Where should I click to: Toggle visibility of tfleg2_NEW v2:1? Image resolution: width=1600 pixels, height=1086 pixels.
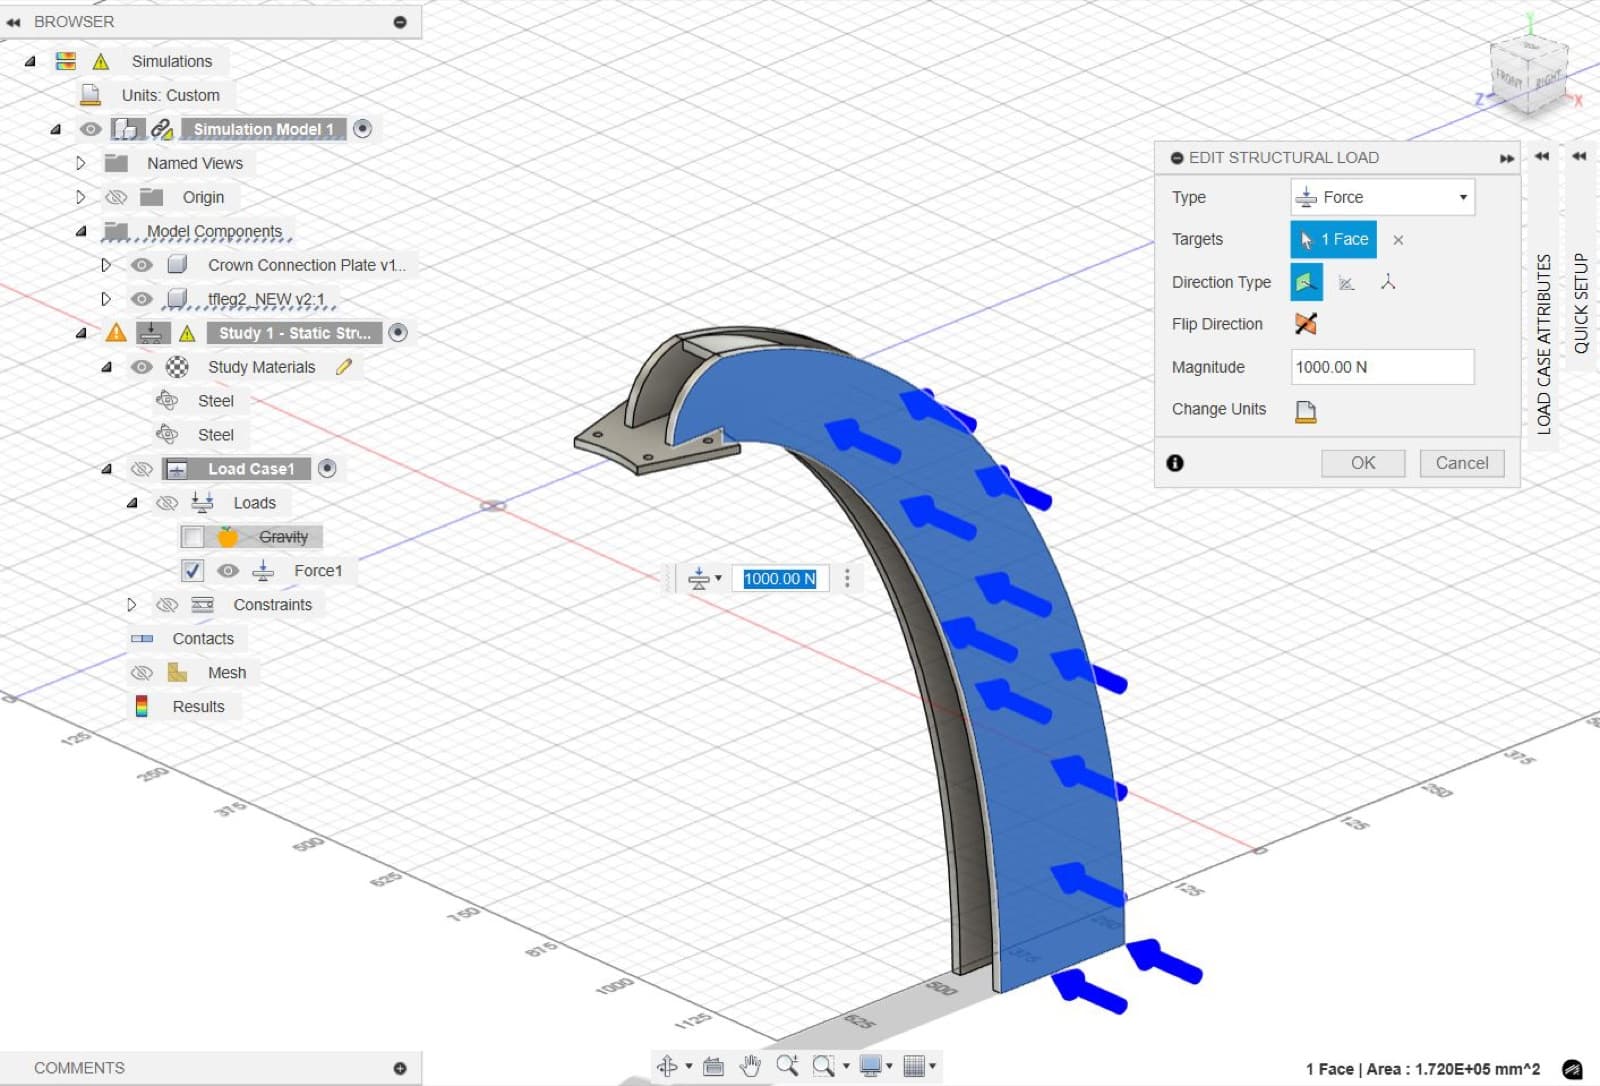coord(142,299)
